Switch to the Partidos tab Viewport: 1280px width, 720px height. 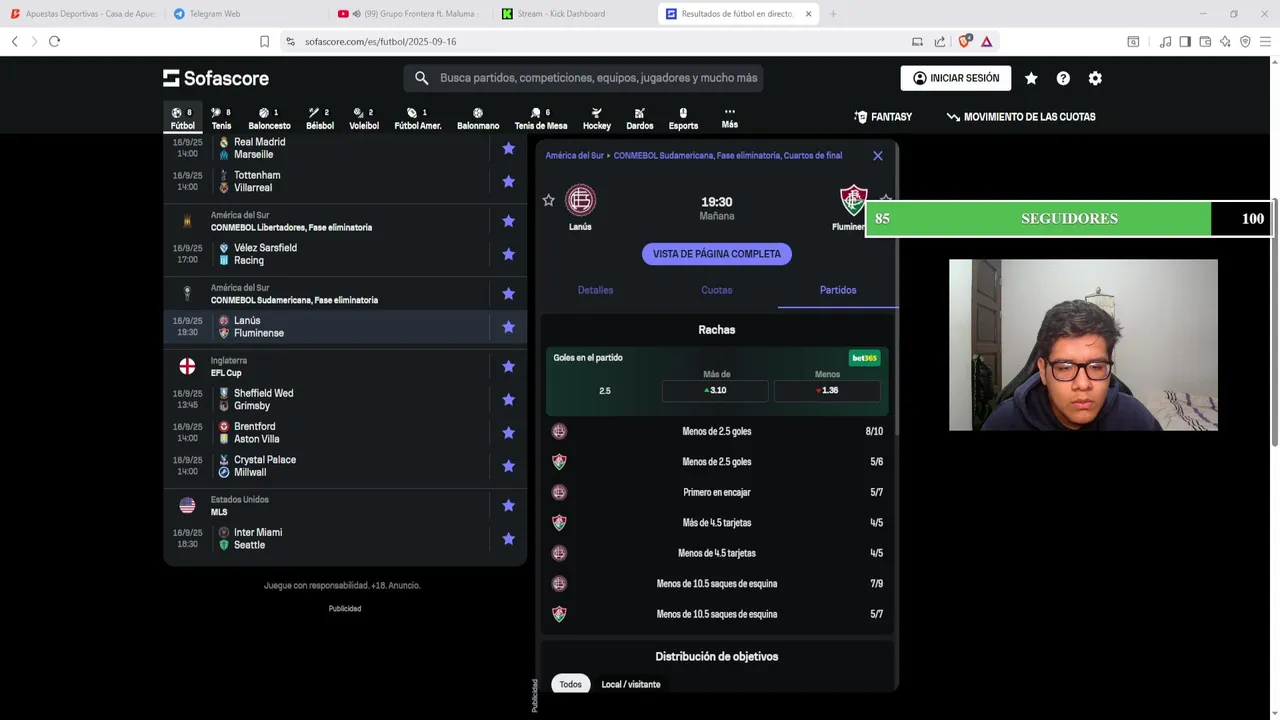[x=838, y=290]
